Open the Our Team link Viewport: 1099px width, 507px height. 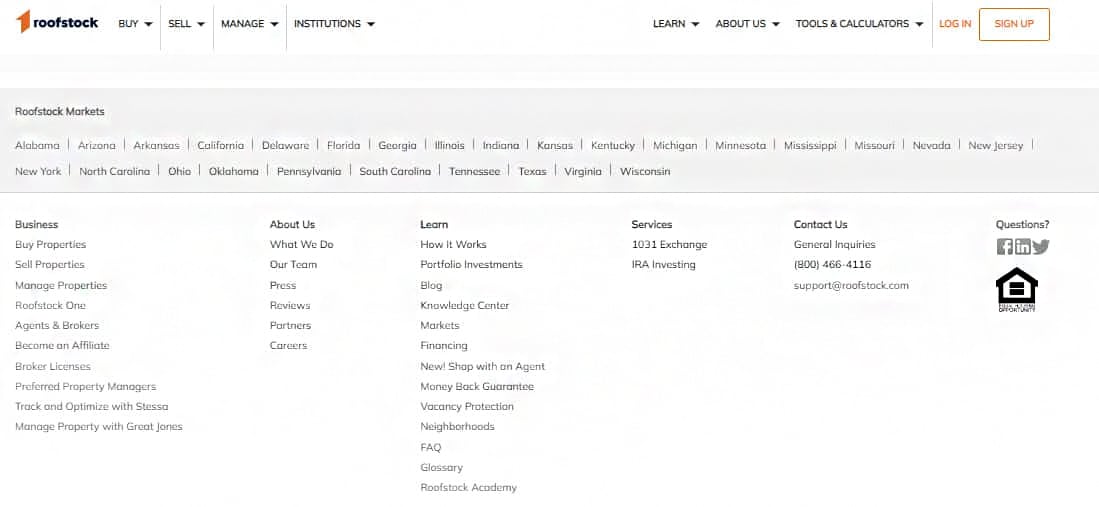click(x=293, y=264)
